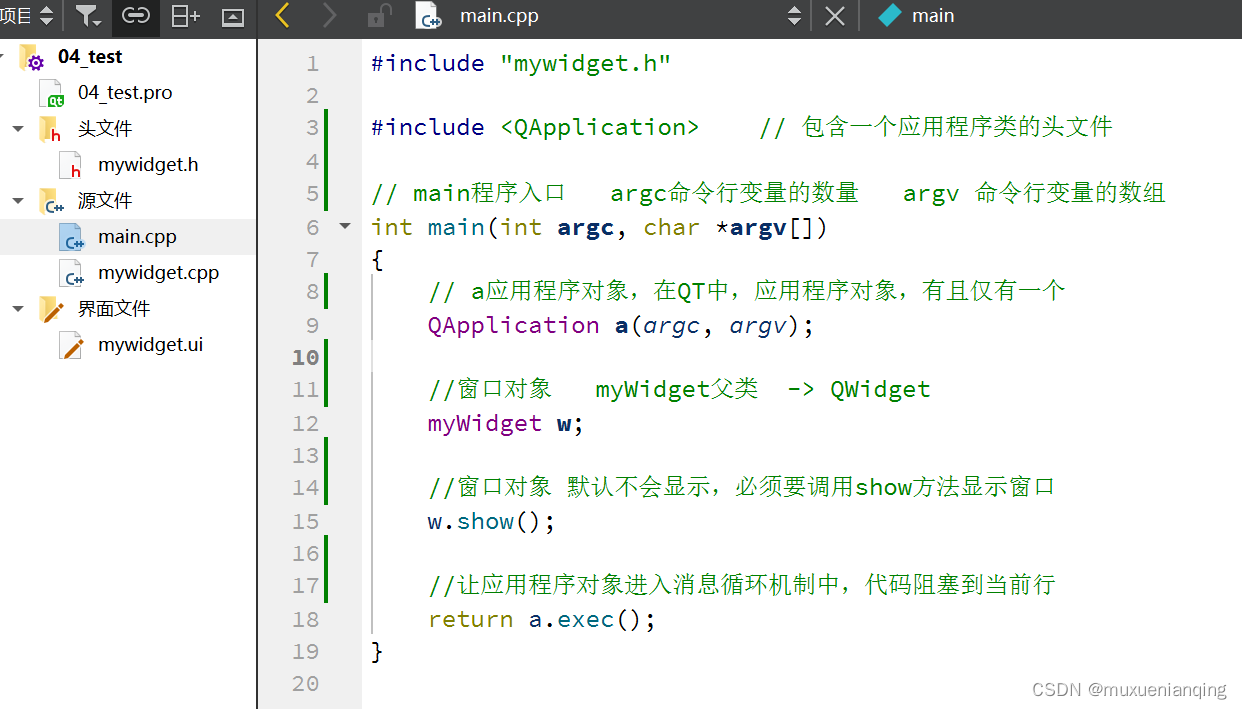Collapse the 头文件 tree group
The width and height of the screenshot is (1242, 709).
coord(18,128)
